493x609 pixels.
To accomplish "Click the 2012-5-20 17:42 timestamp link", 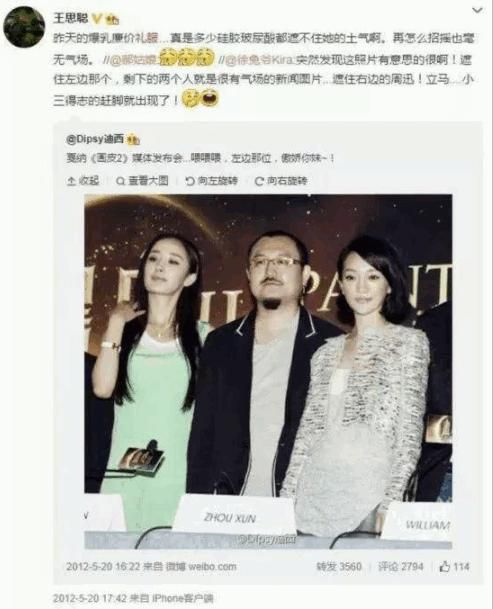I will point(91,598).
